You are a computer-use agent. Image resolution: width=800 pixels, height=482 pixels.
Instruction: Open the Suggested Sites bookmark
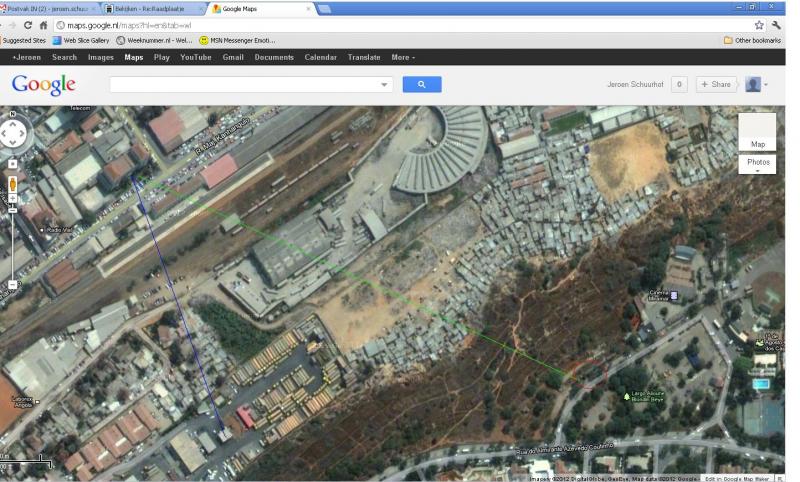(23, 40)
